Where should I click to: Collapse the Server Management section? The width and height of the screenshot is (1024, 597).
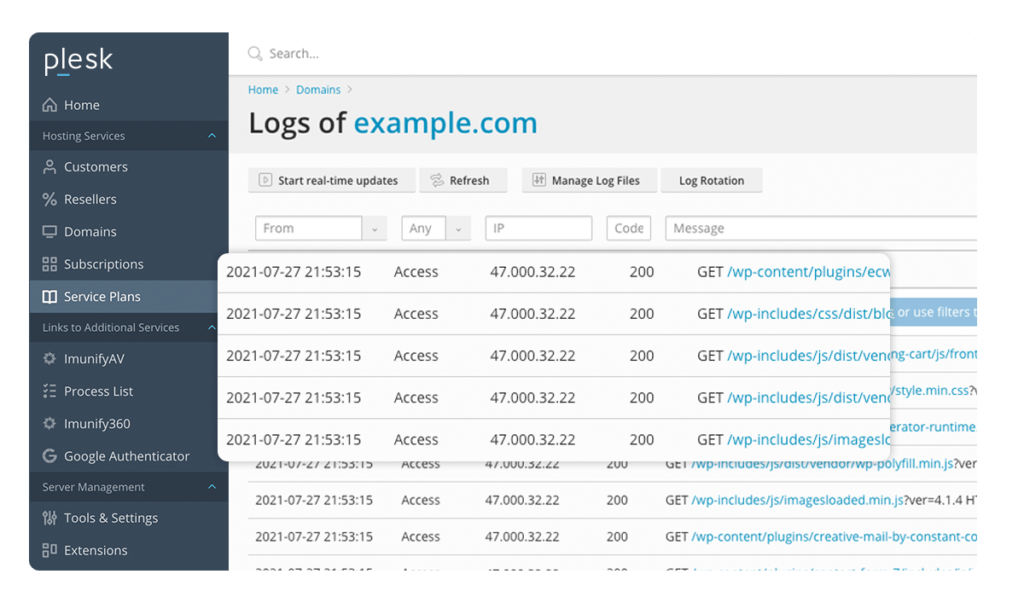click(x=212, y=487)
